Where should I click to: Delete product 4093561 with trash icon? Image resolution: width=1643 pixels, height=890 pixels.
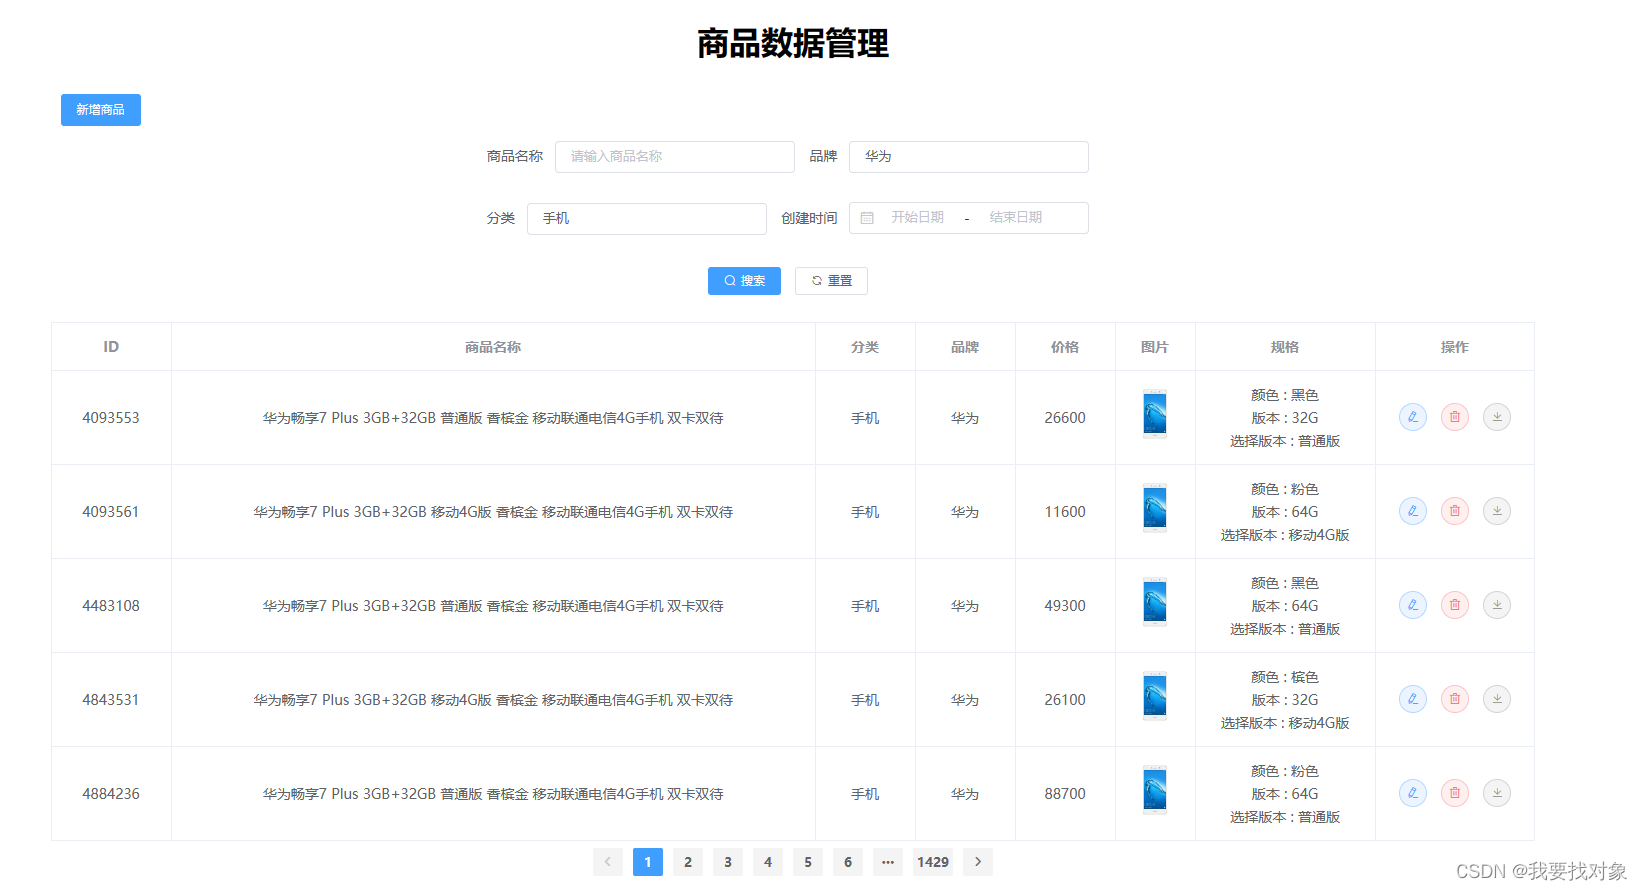point(1454,511)
